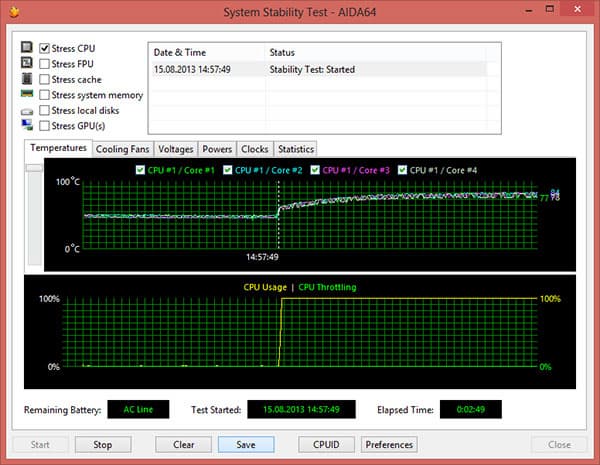This screenshot has width=600, height=465.
Task: Hide CPU #1 / Core #1 graph line
Action: 140,170
